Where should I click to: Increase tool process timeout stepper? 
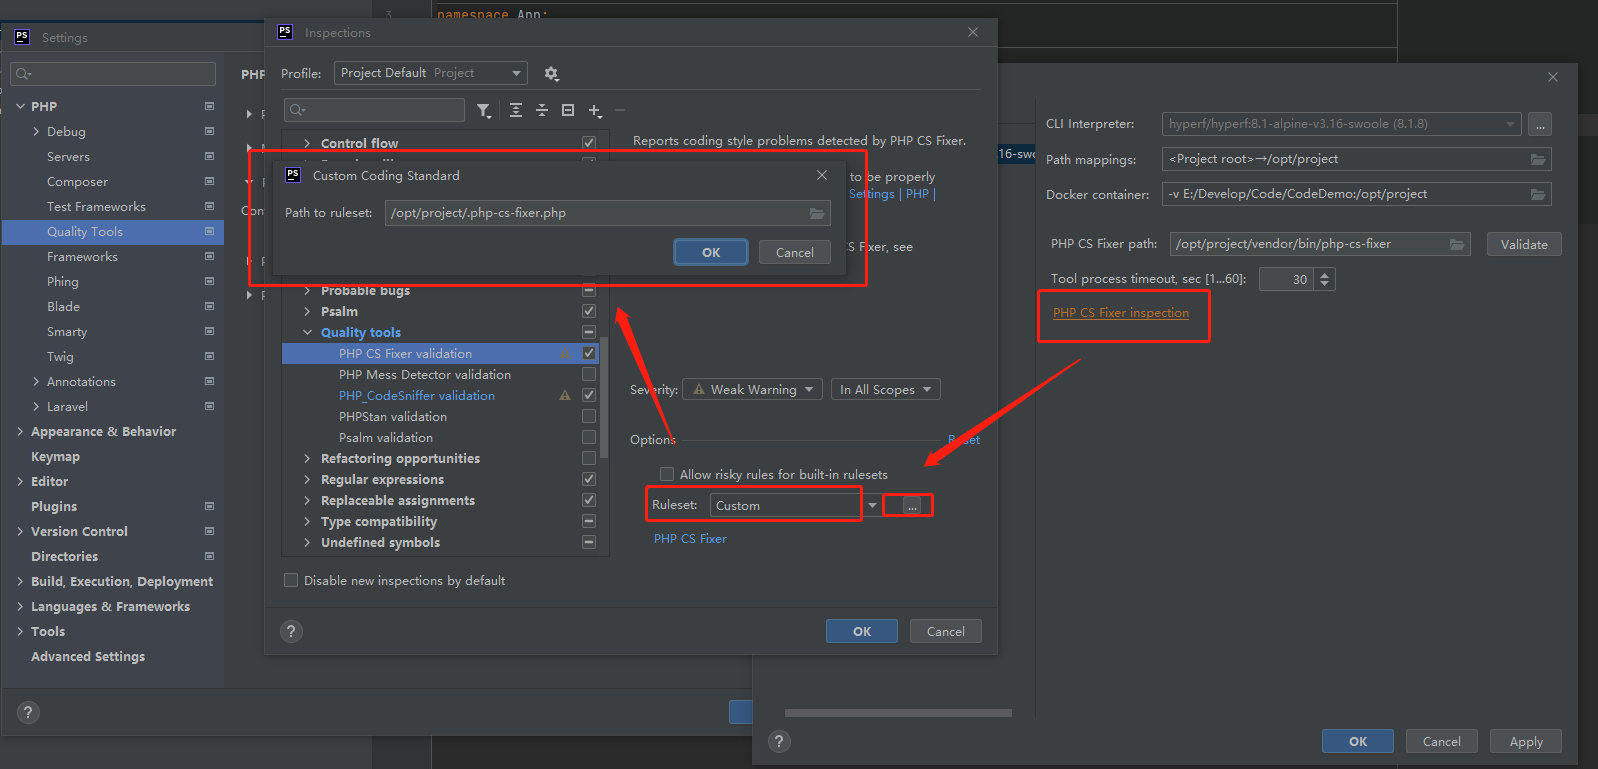pos(1325,274)
